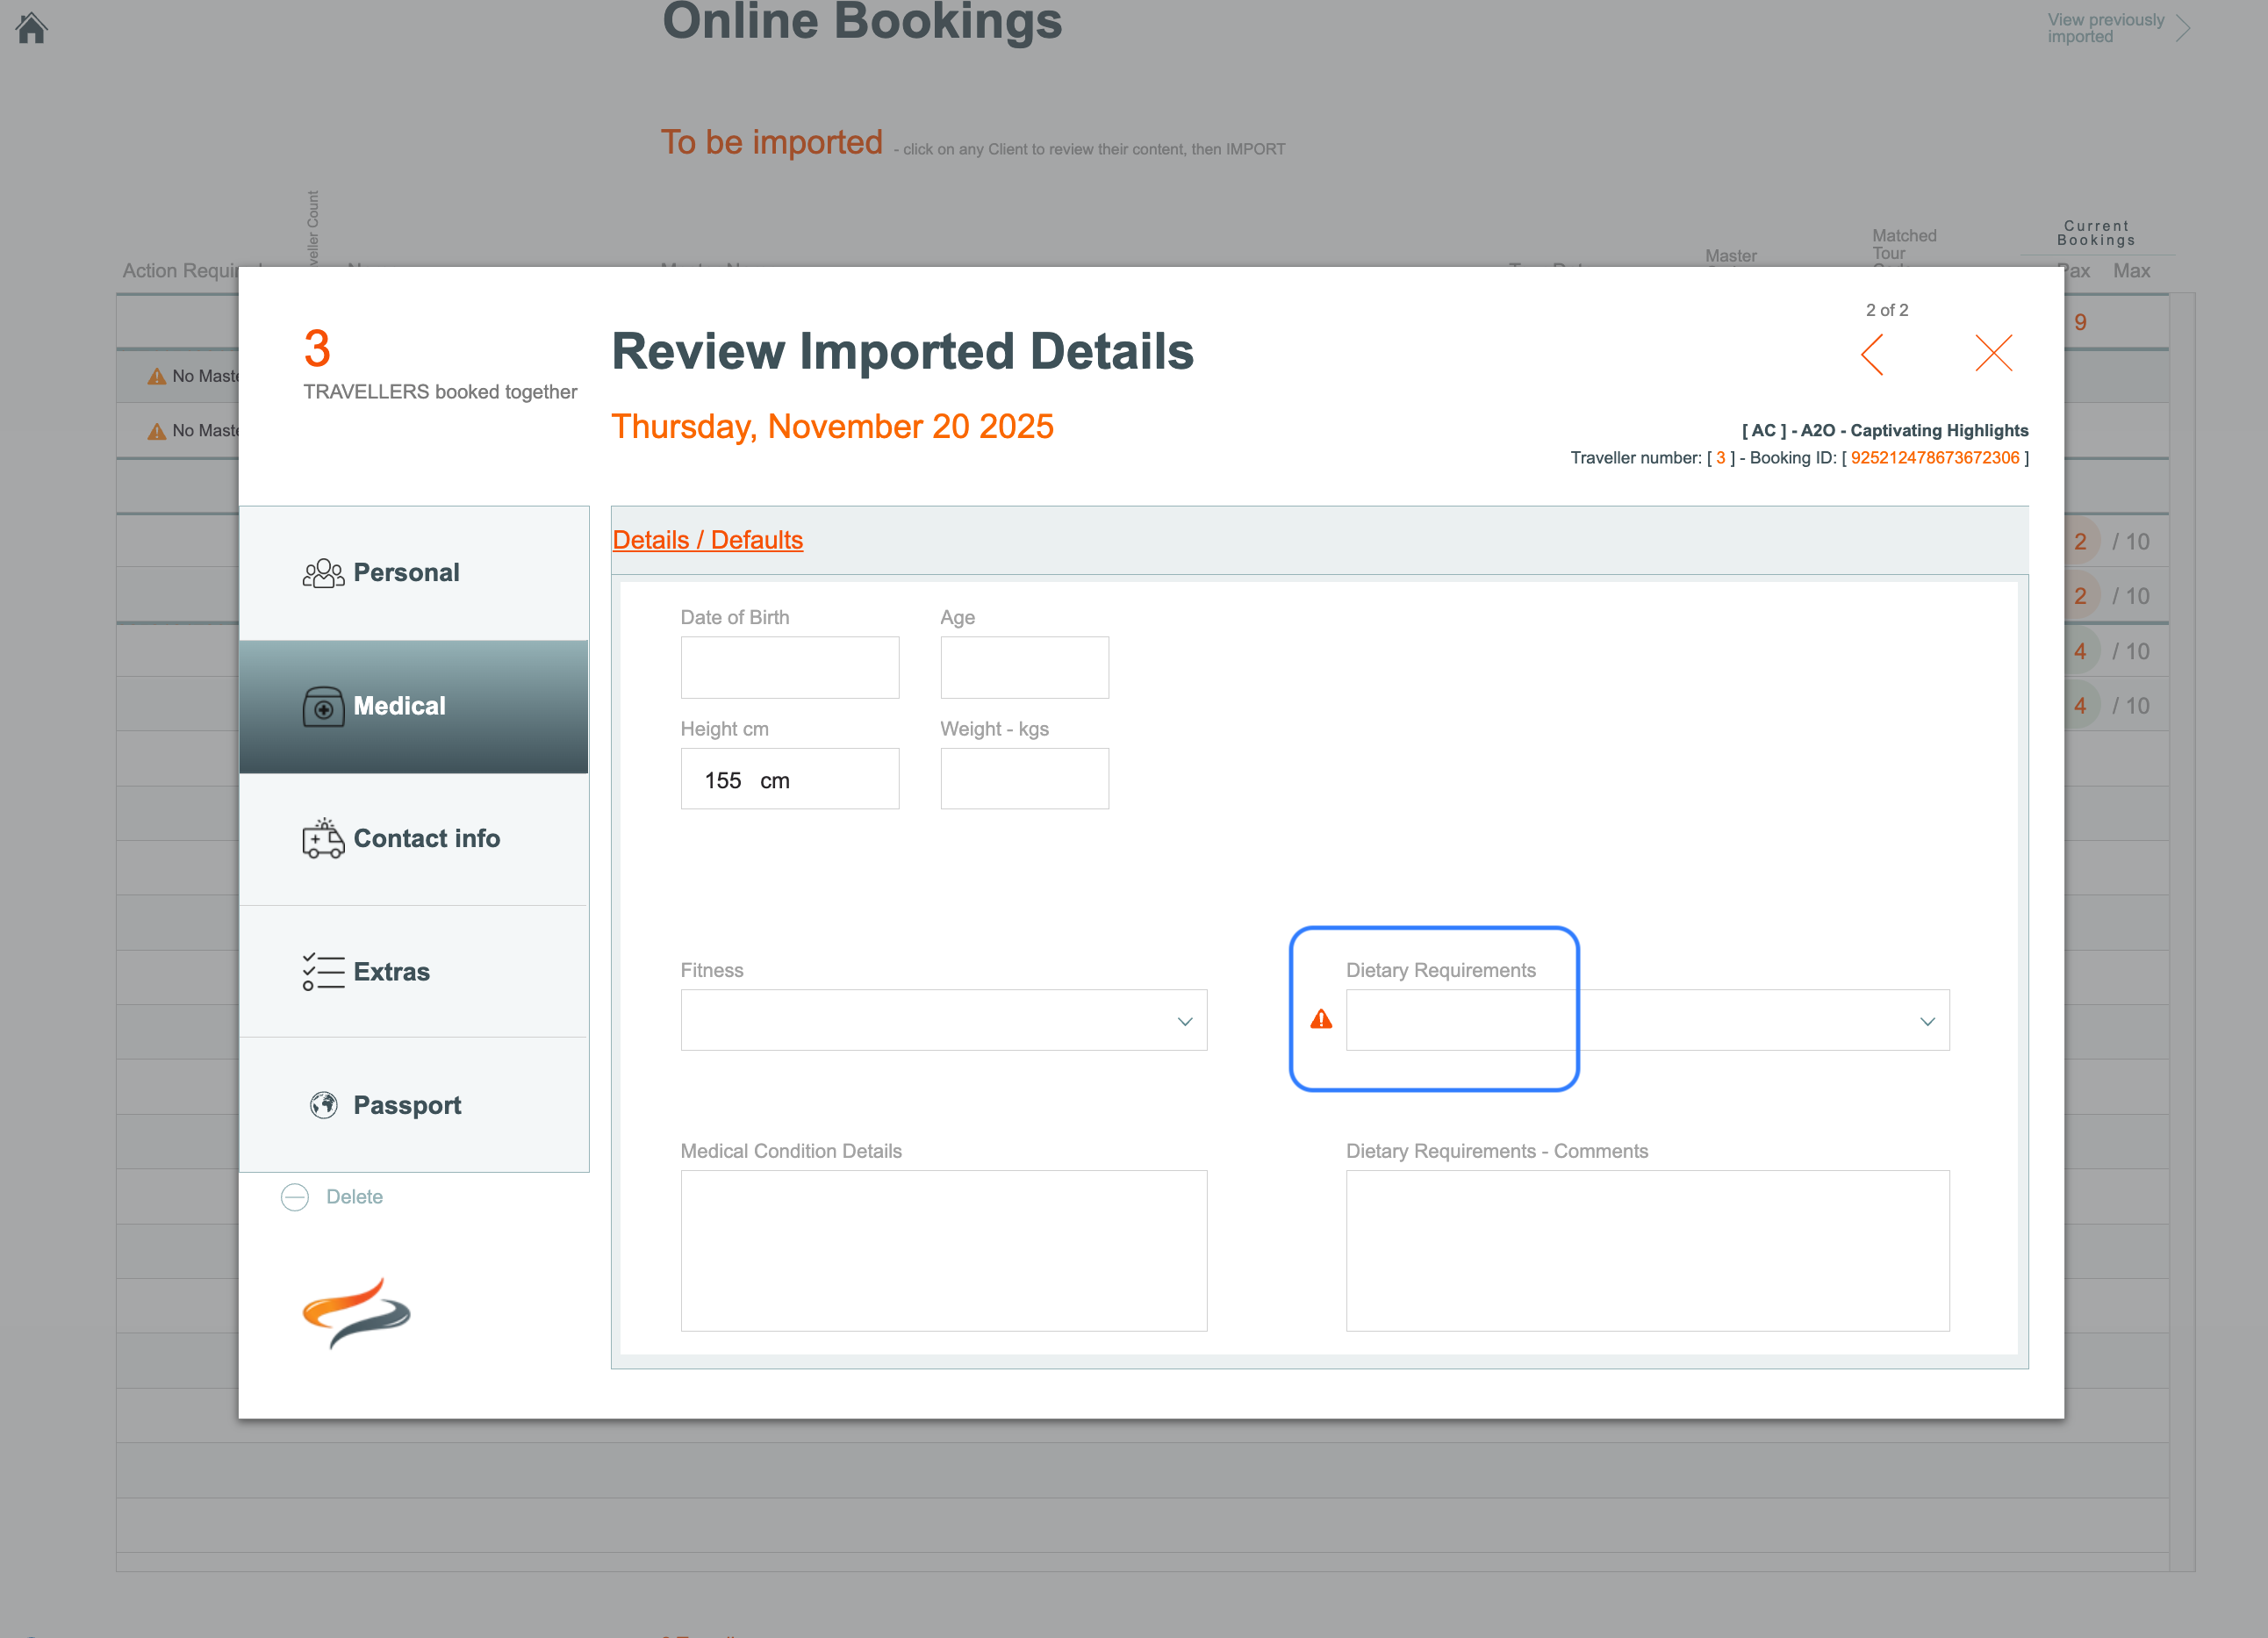Click the Weight - kgs input field

[1024, 779]
